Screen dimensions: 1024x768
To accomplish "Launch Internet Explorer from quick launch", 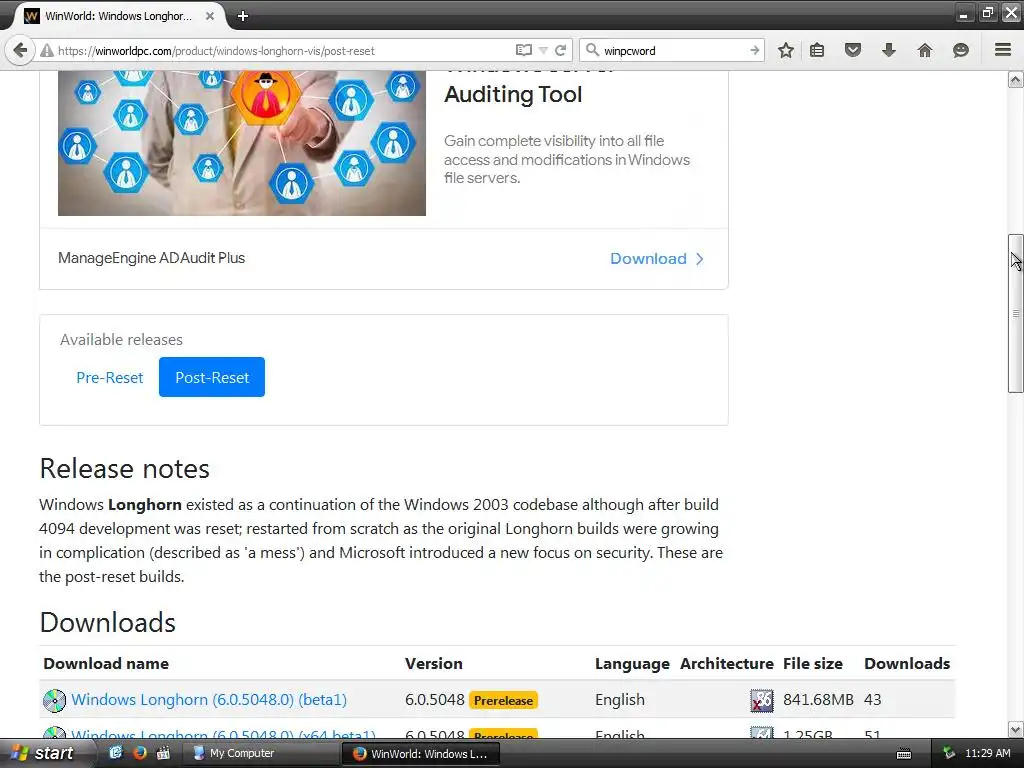I will (116, 753).
